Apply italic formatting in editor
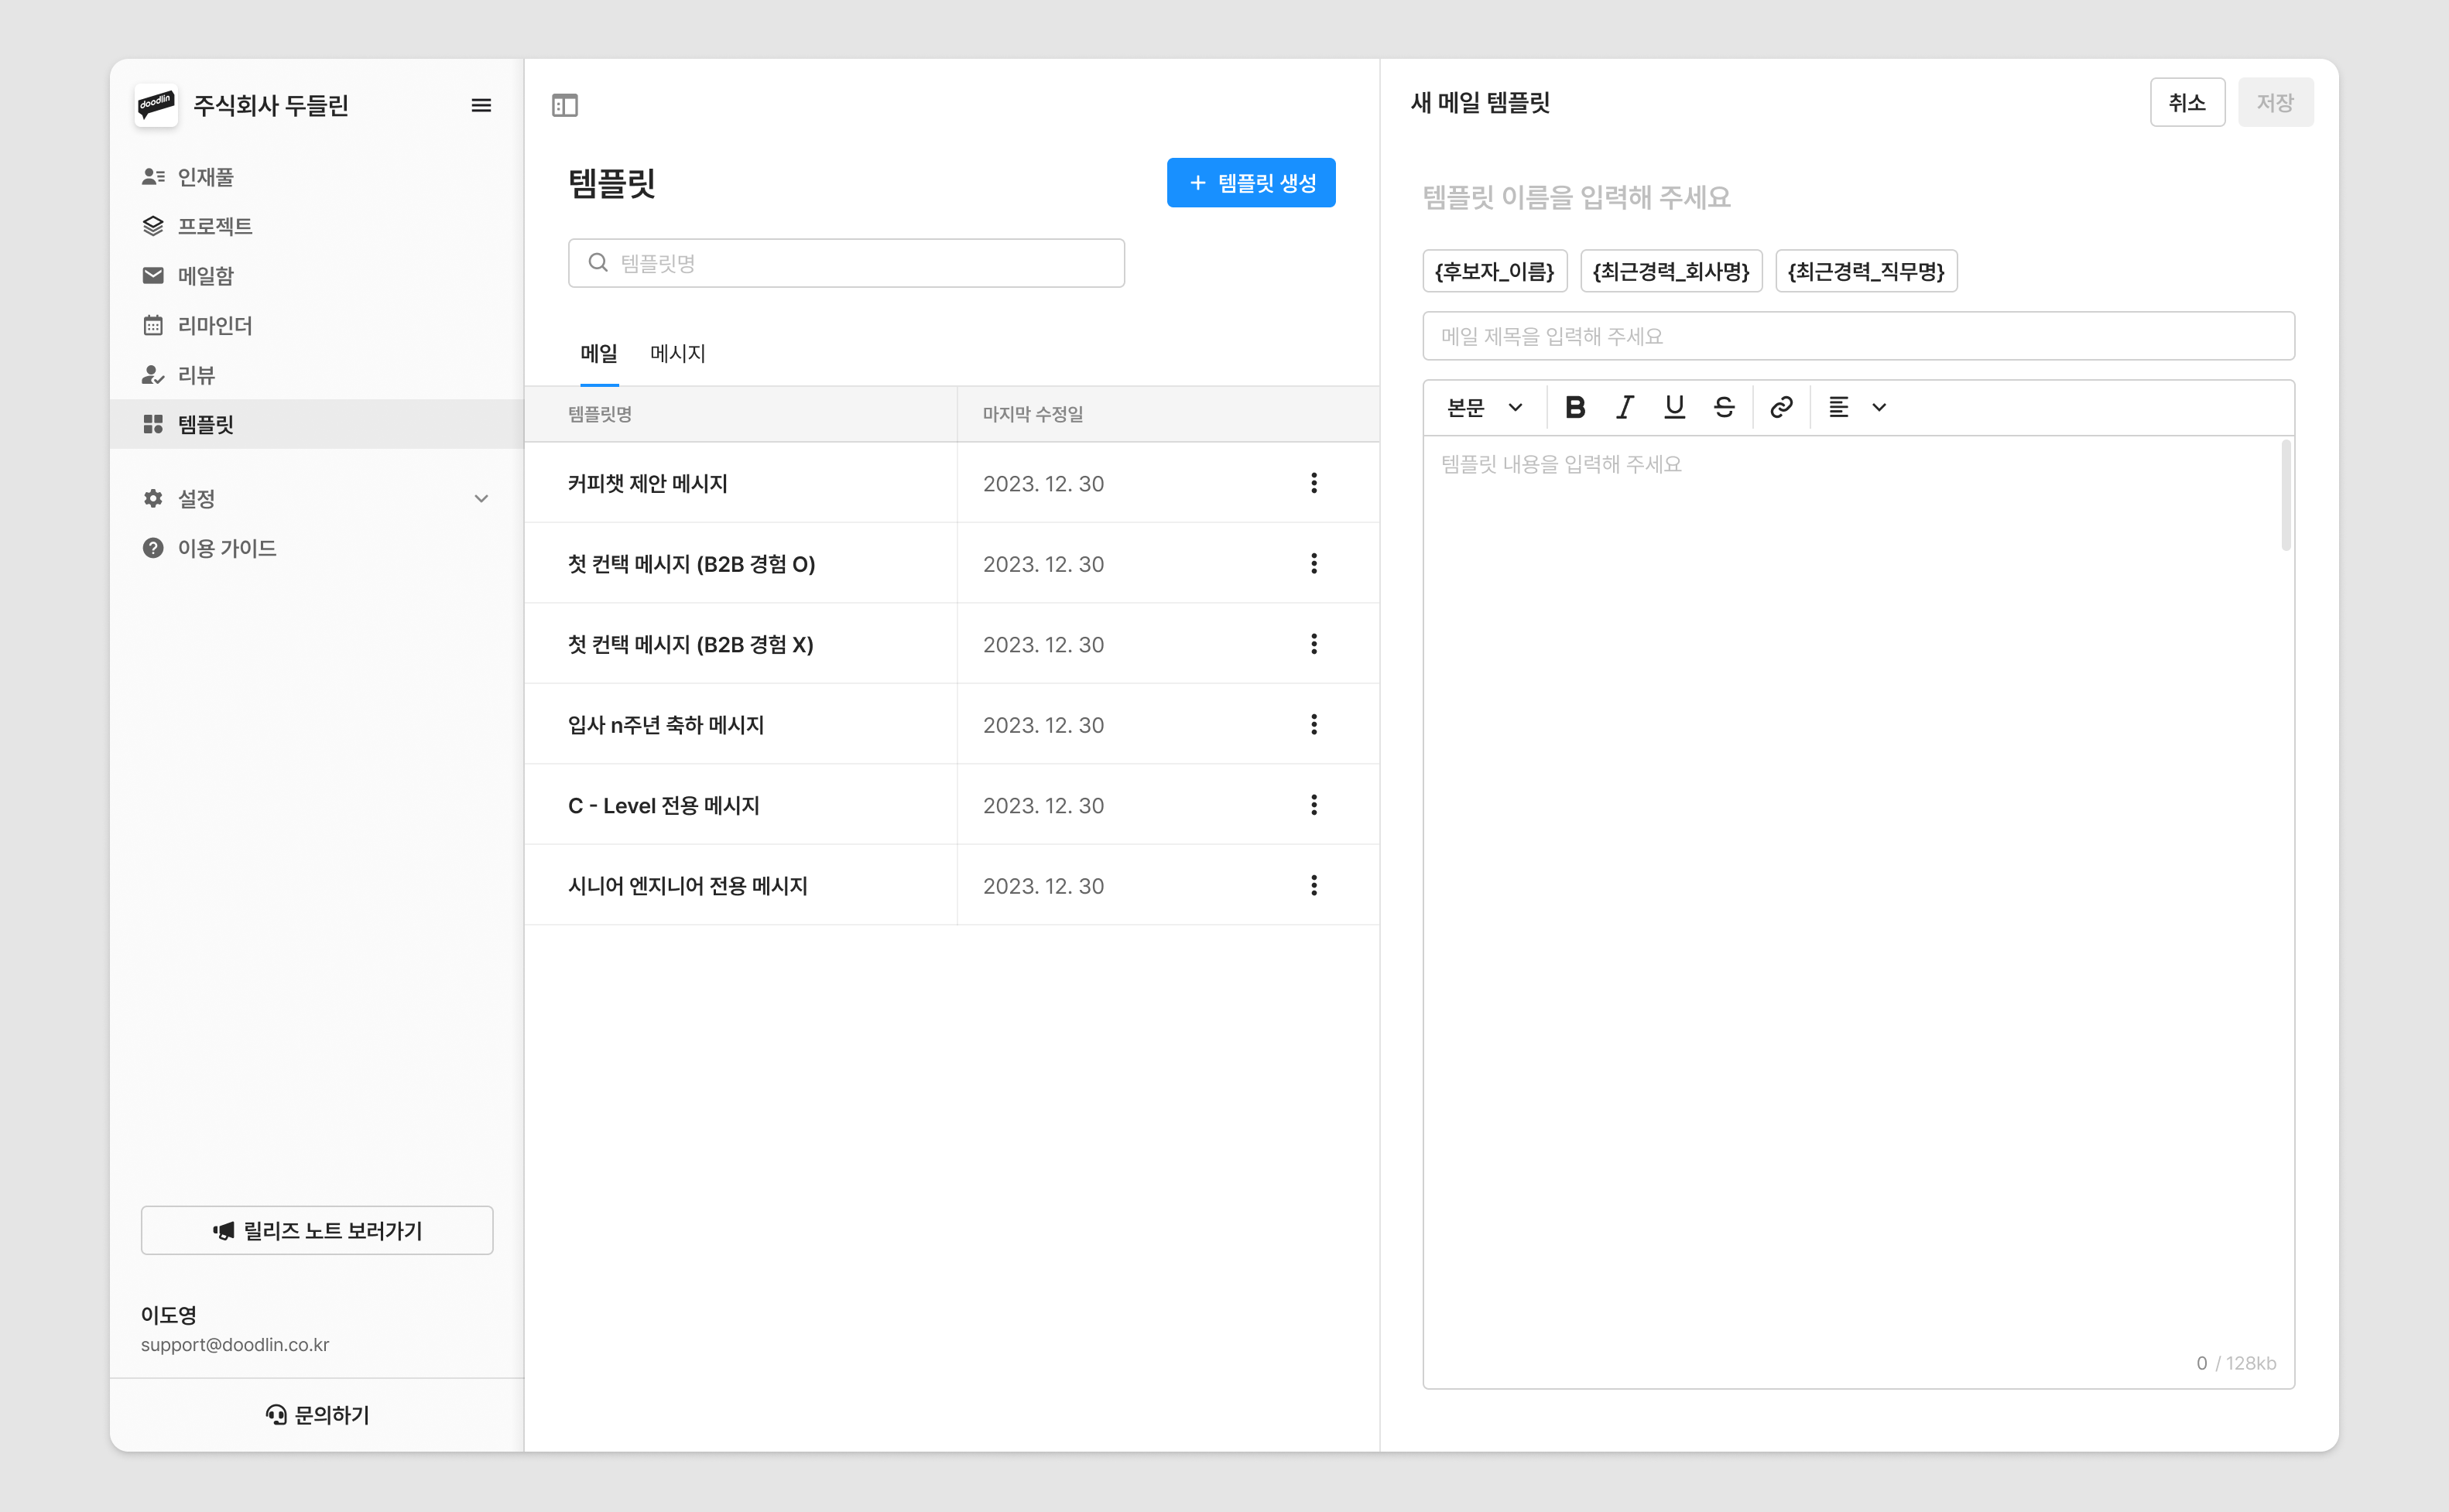 point(1625,407)
